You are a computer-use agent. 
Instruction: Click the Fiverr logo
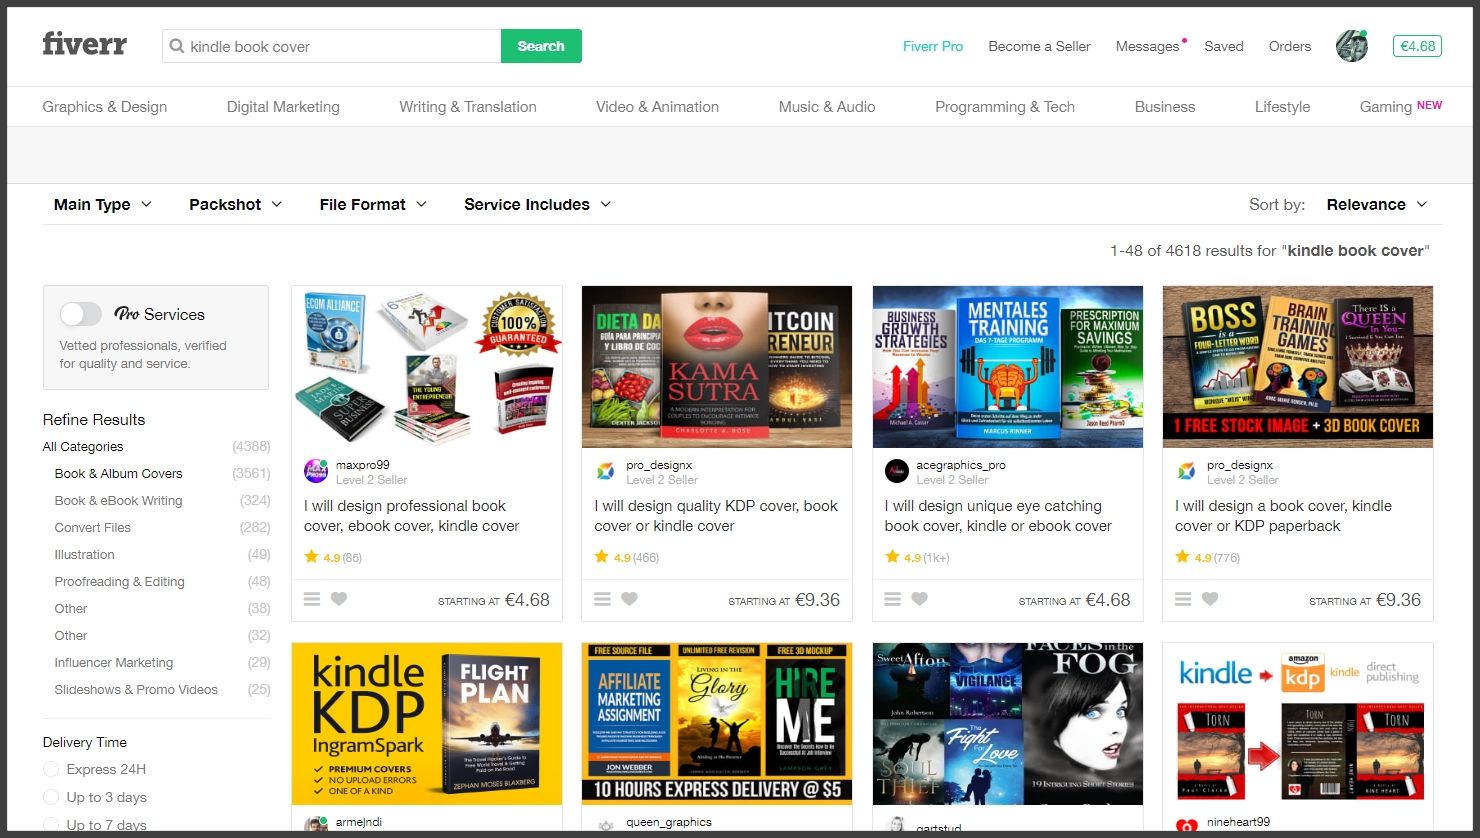84,45
